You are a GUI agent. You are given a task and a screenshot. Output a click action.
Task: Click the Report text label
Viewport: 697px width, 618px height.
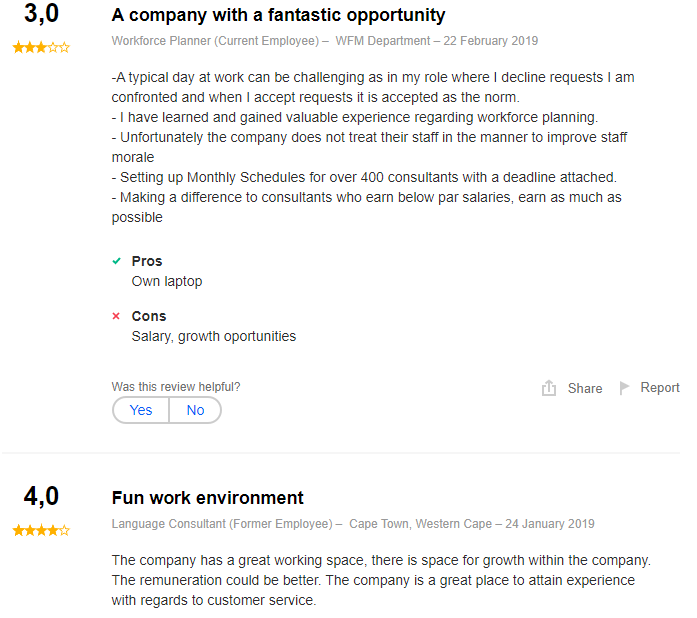pyautogui.click(x=660, y=388)
